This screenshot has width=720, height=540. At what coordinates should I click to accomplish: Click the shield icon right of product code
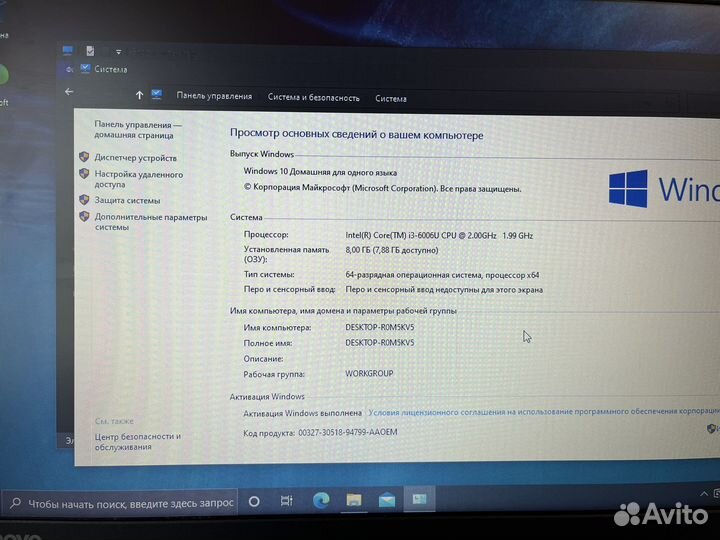tap(711, 428)
